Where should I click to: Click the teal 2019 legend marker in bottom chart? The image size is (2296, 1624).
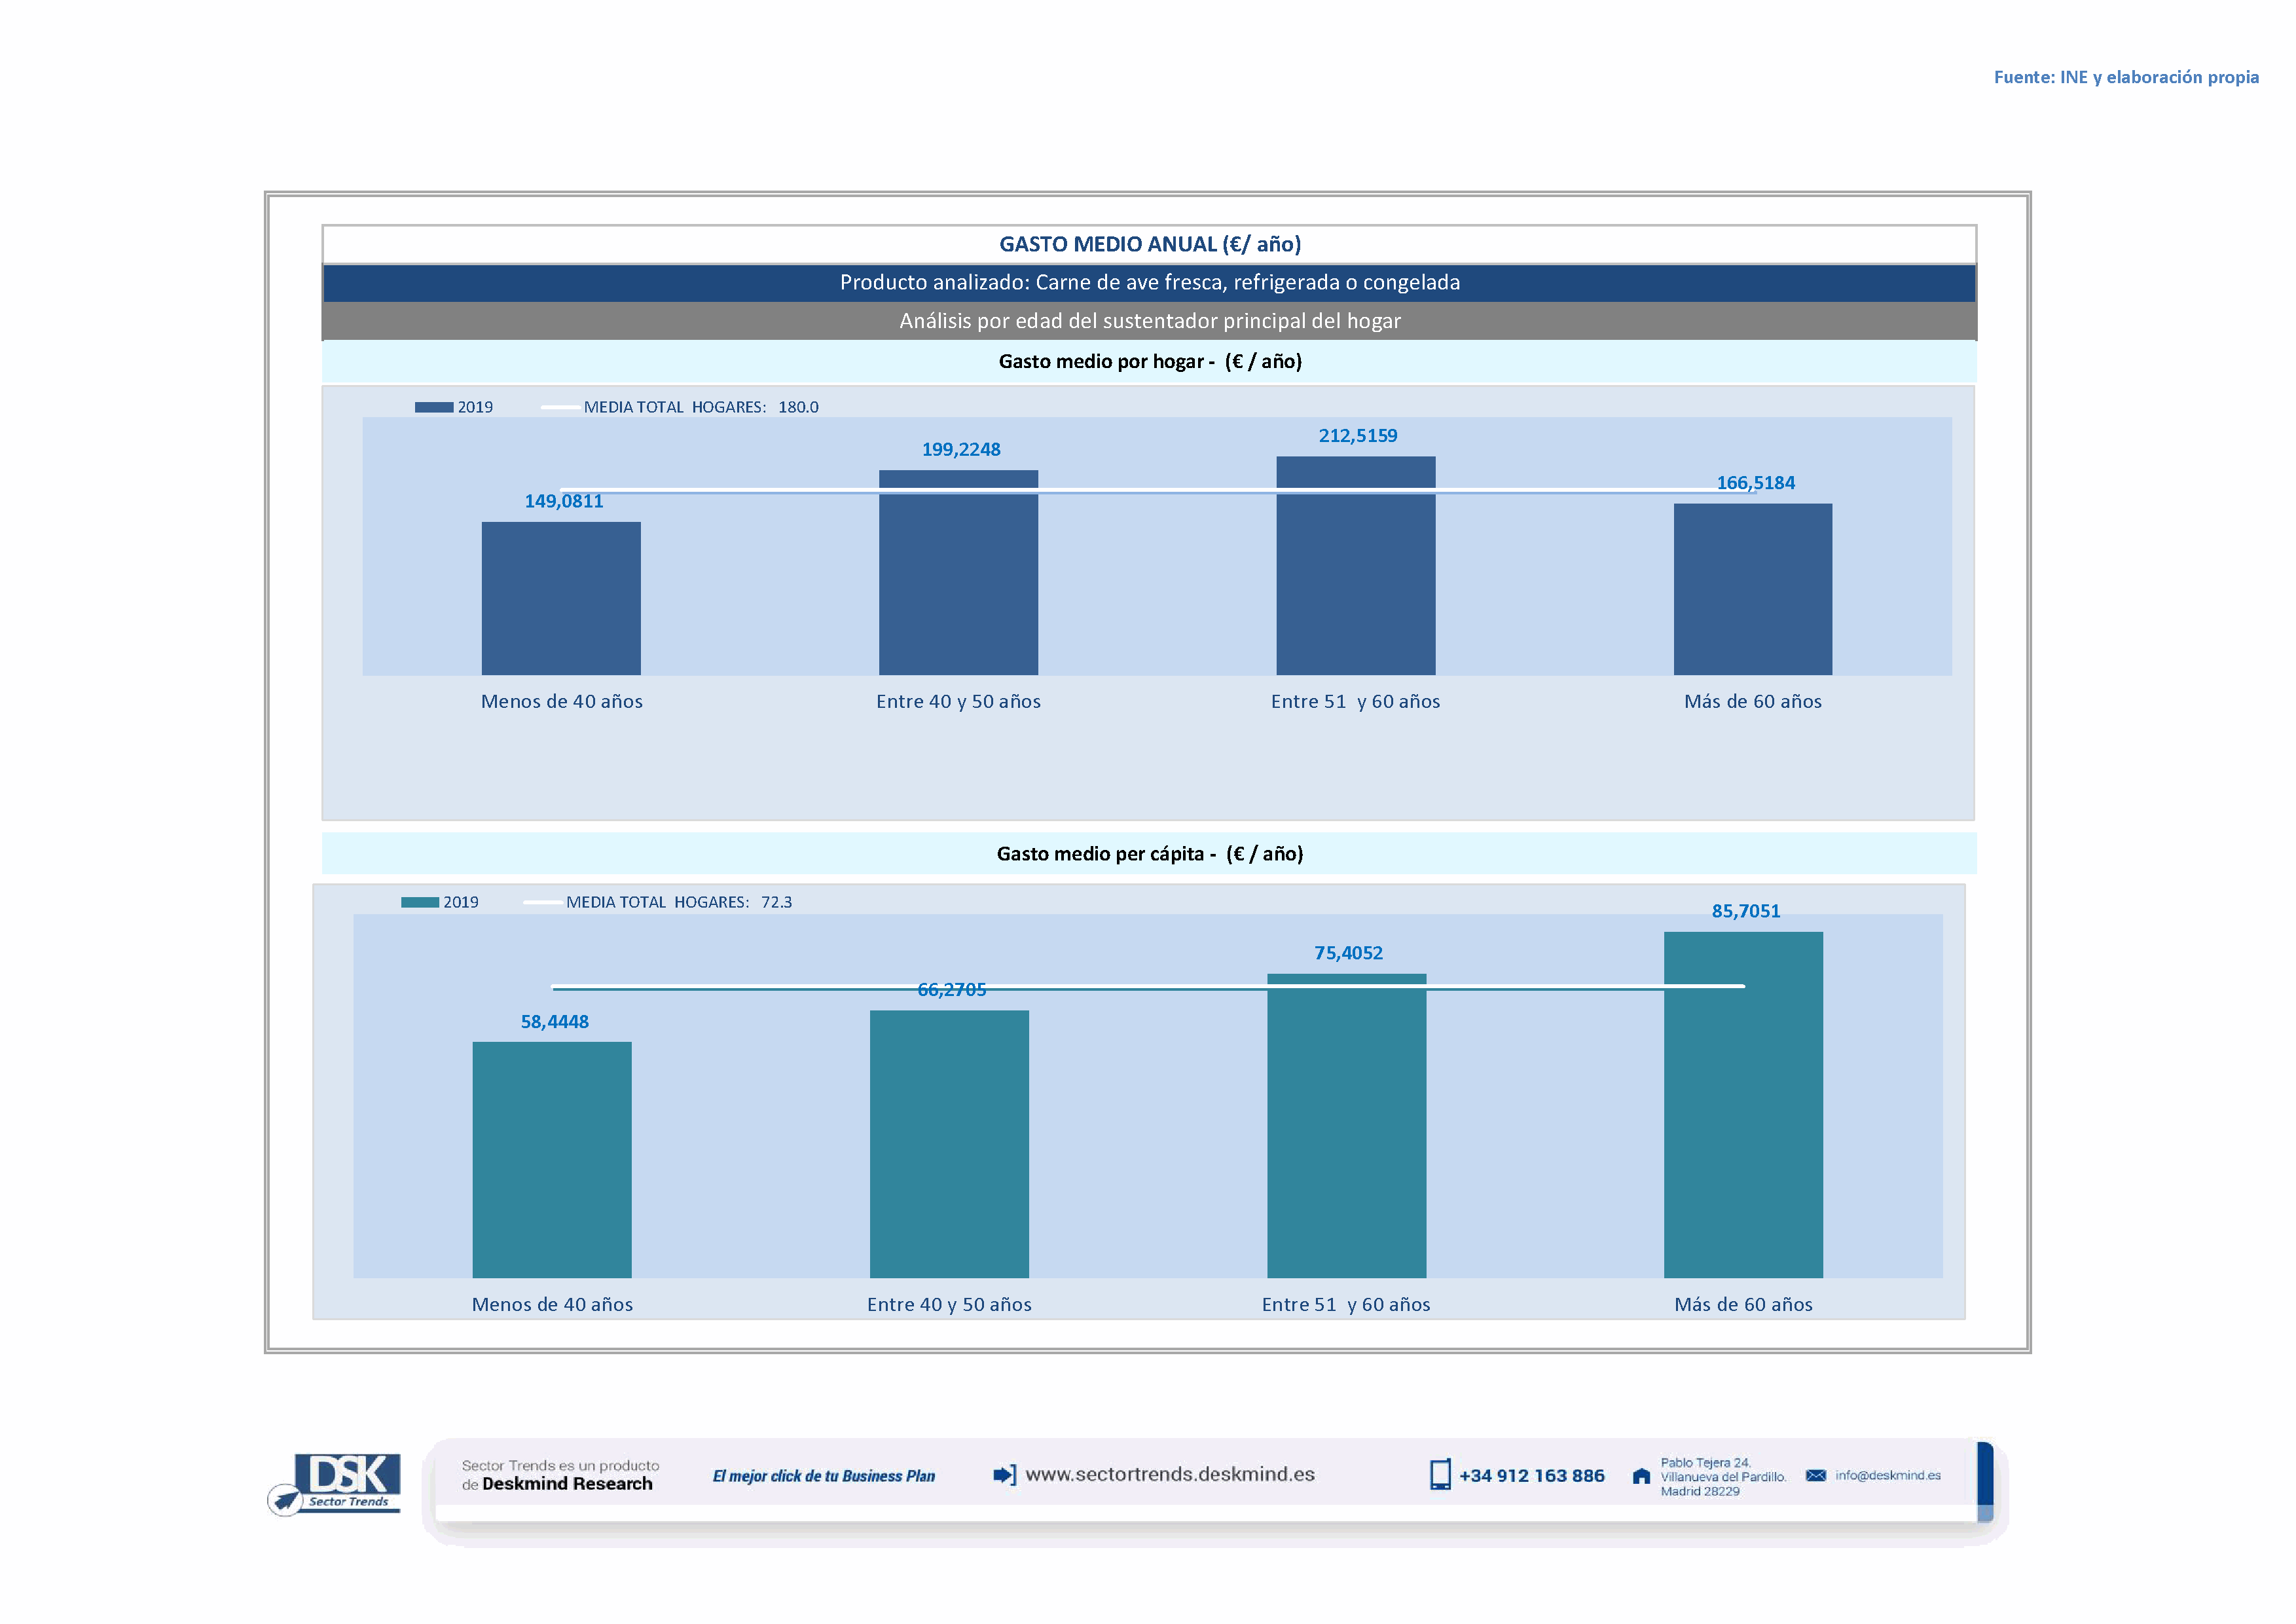[x=420, y=902]
